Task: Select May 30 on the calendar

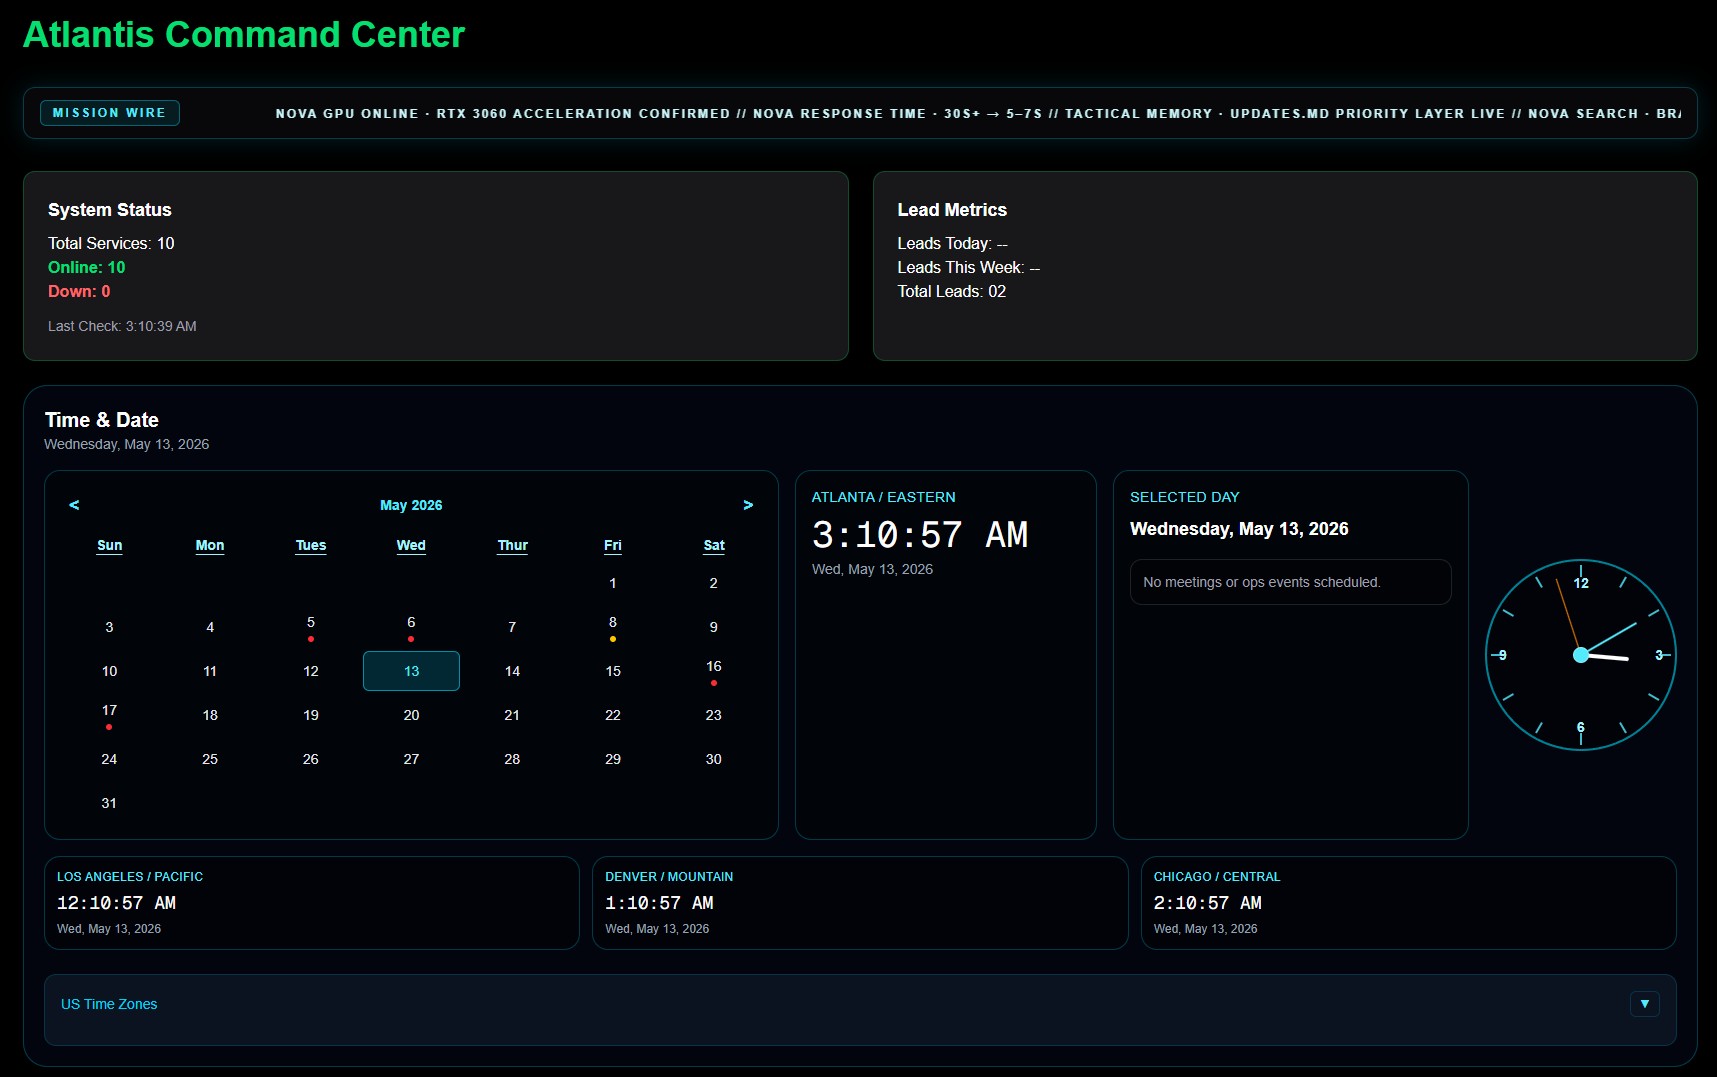Action: (714, 759)
